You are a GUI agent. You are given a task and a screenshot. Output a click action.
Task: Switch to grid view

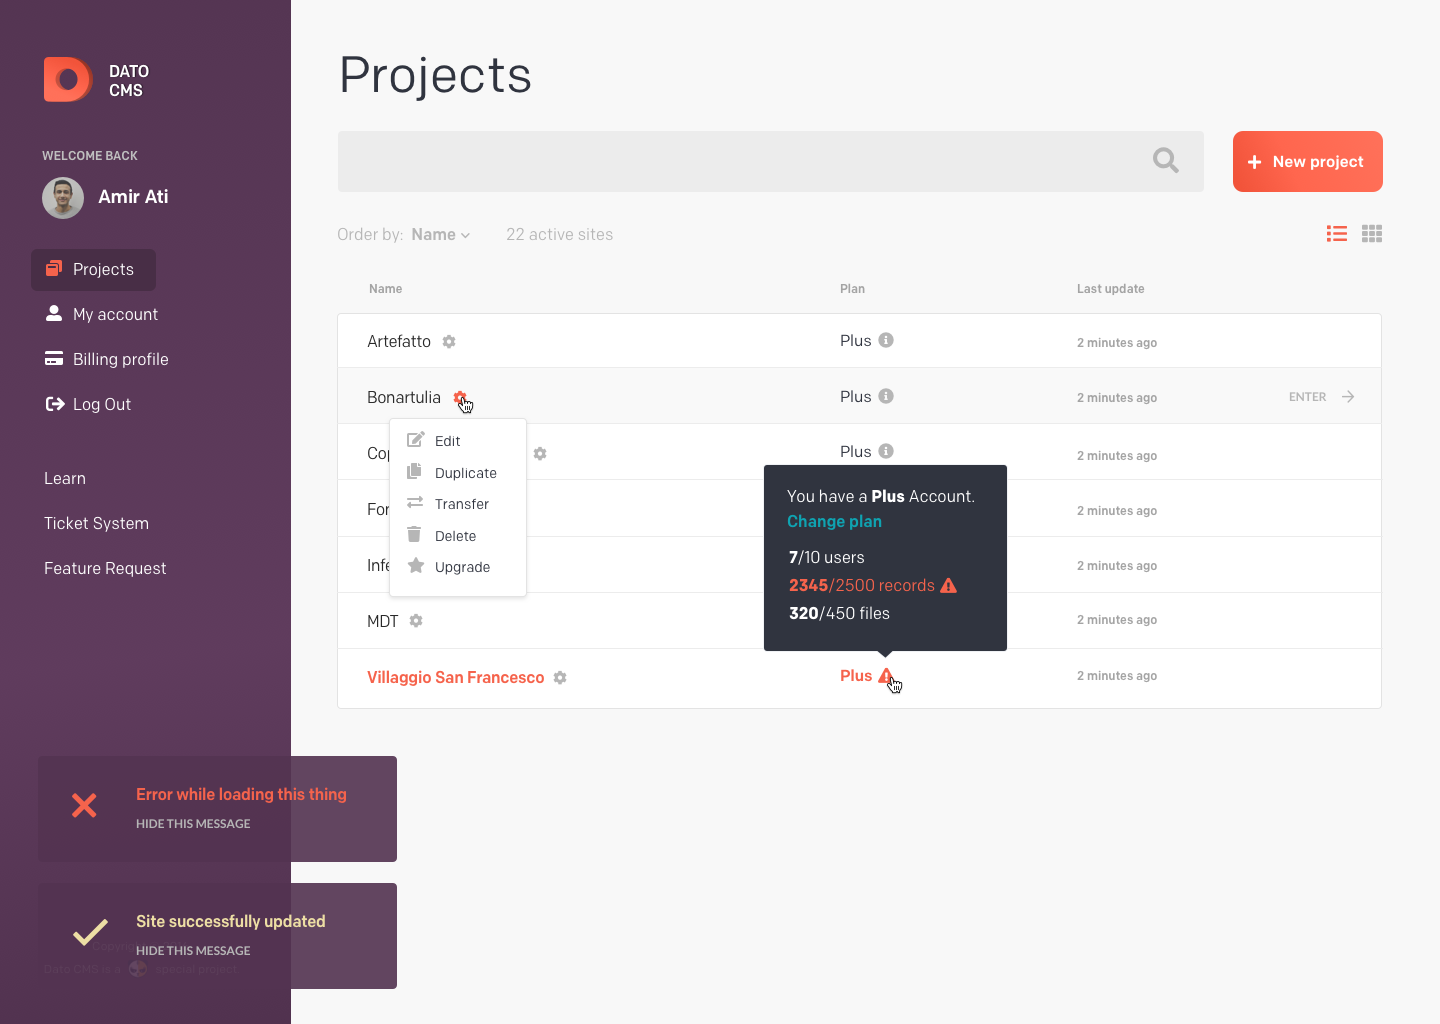1372,234
